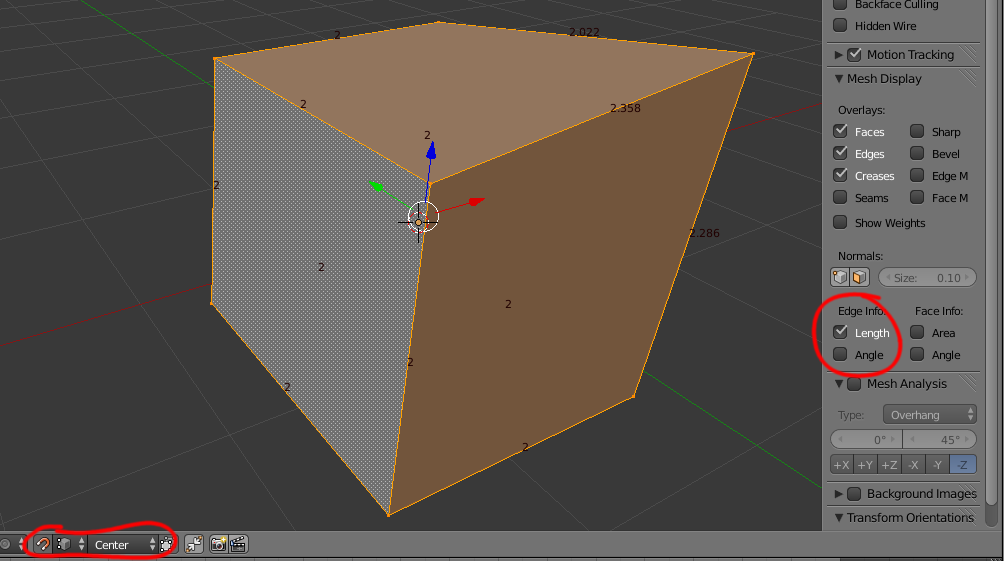Uncheck the Creases overlay checkbox
Screen dimensions: 1004x561
pyautogui.click(x=840, y=175)
